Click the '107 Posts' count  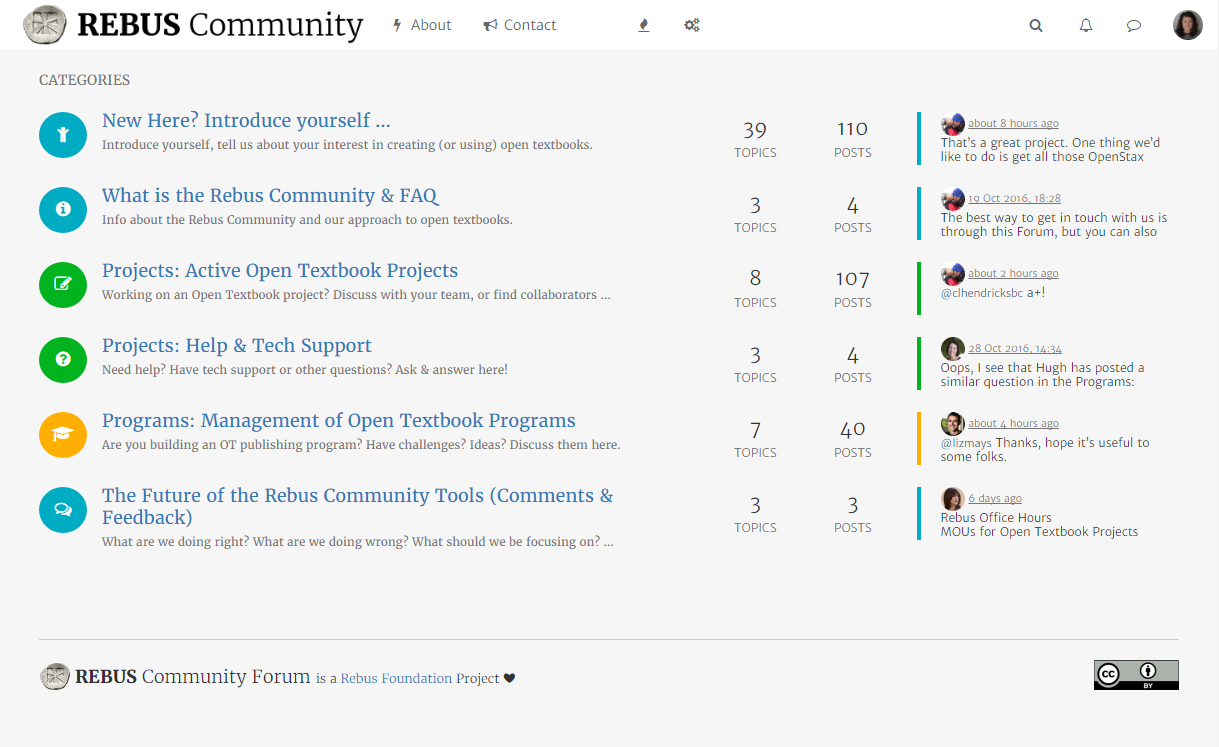853,290
